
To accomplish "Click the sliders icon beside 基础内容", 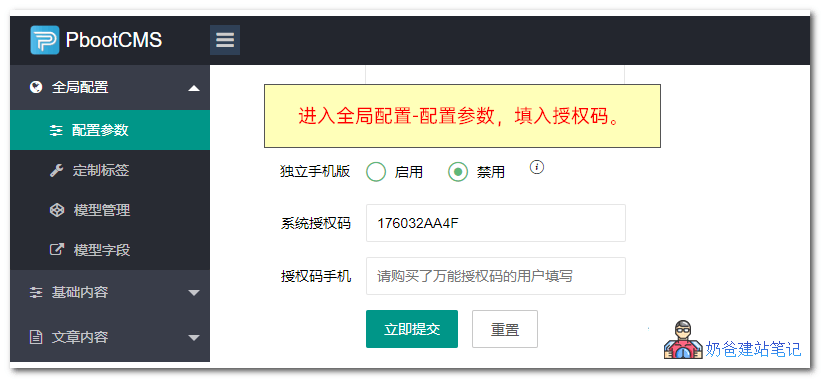I will pos(36,292).
